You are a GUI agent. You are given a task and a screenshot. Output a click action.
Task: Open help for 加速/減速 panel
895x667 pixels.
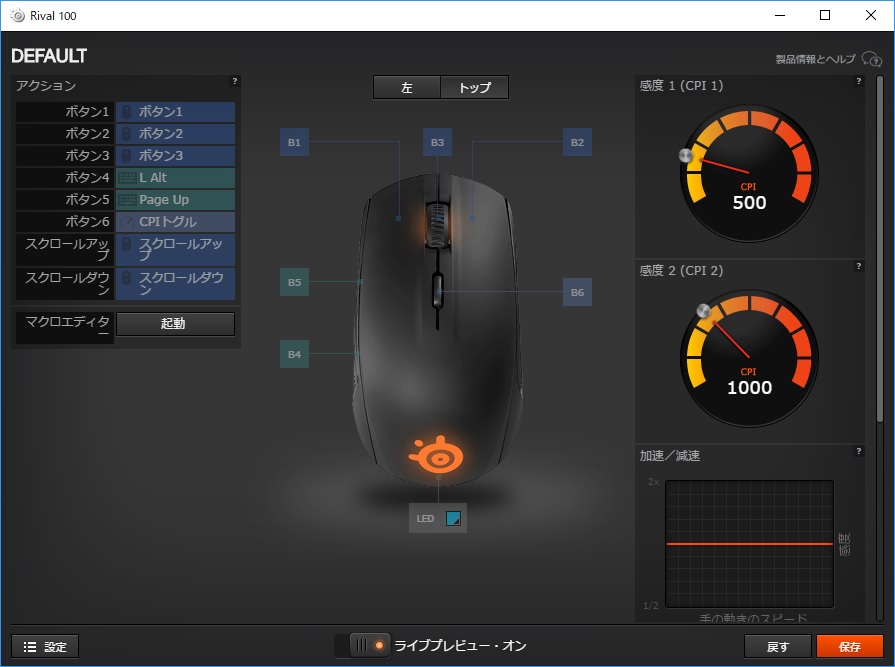pos(858,451)
